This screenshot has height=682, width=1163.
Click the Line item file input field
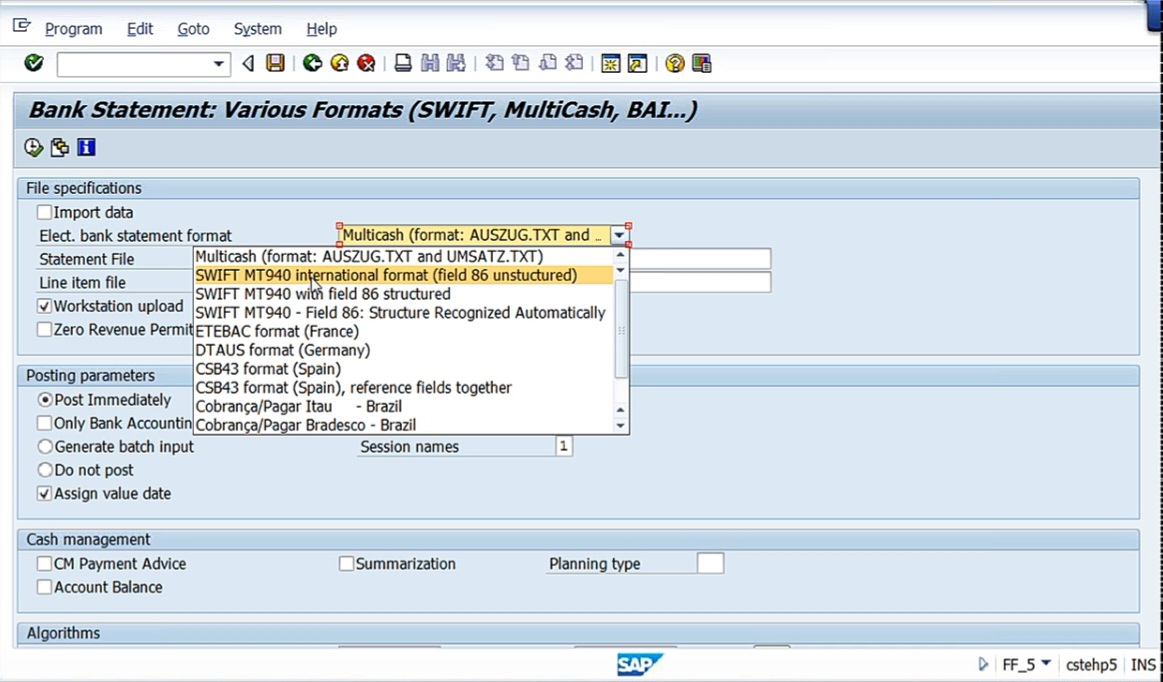[x=699, y=283]
